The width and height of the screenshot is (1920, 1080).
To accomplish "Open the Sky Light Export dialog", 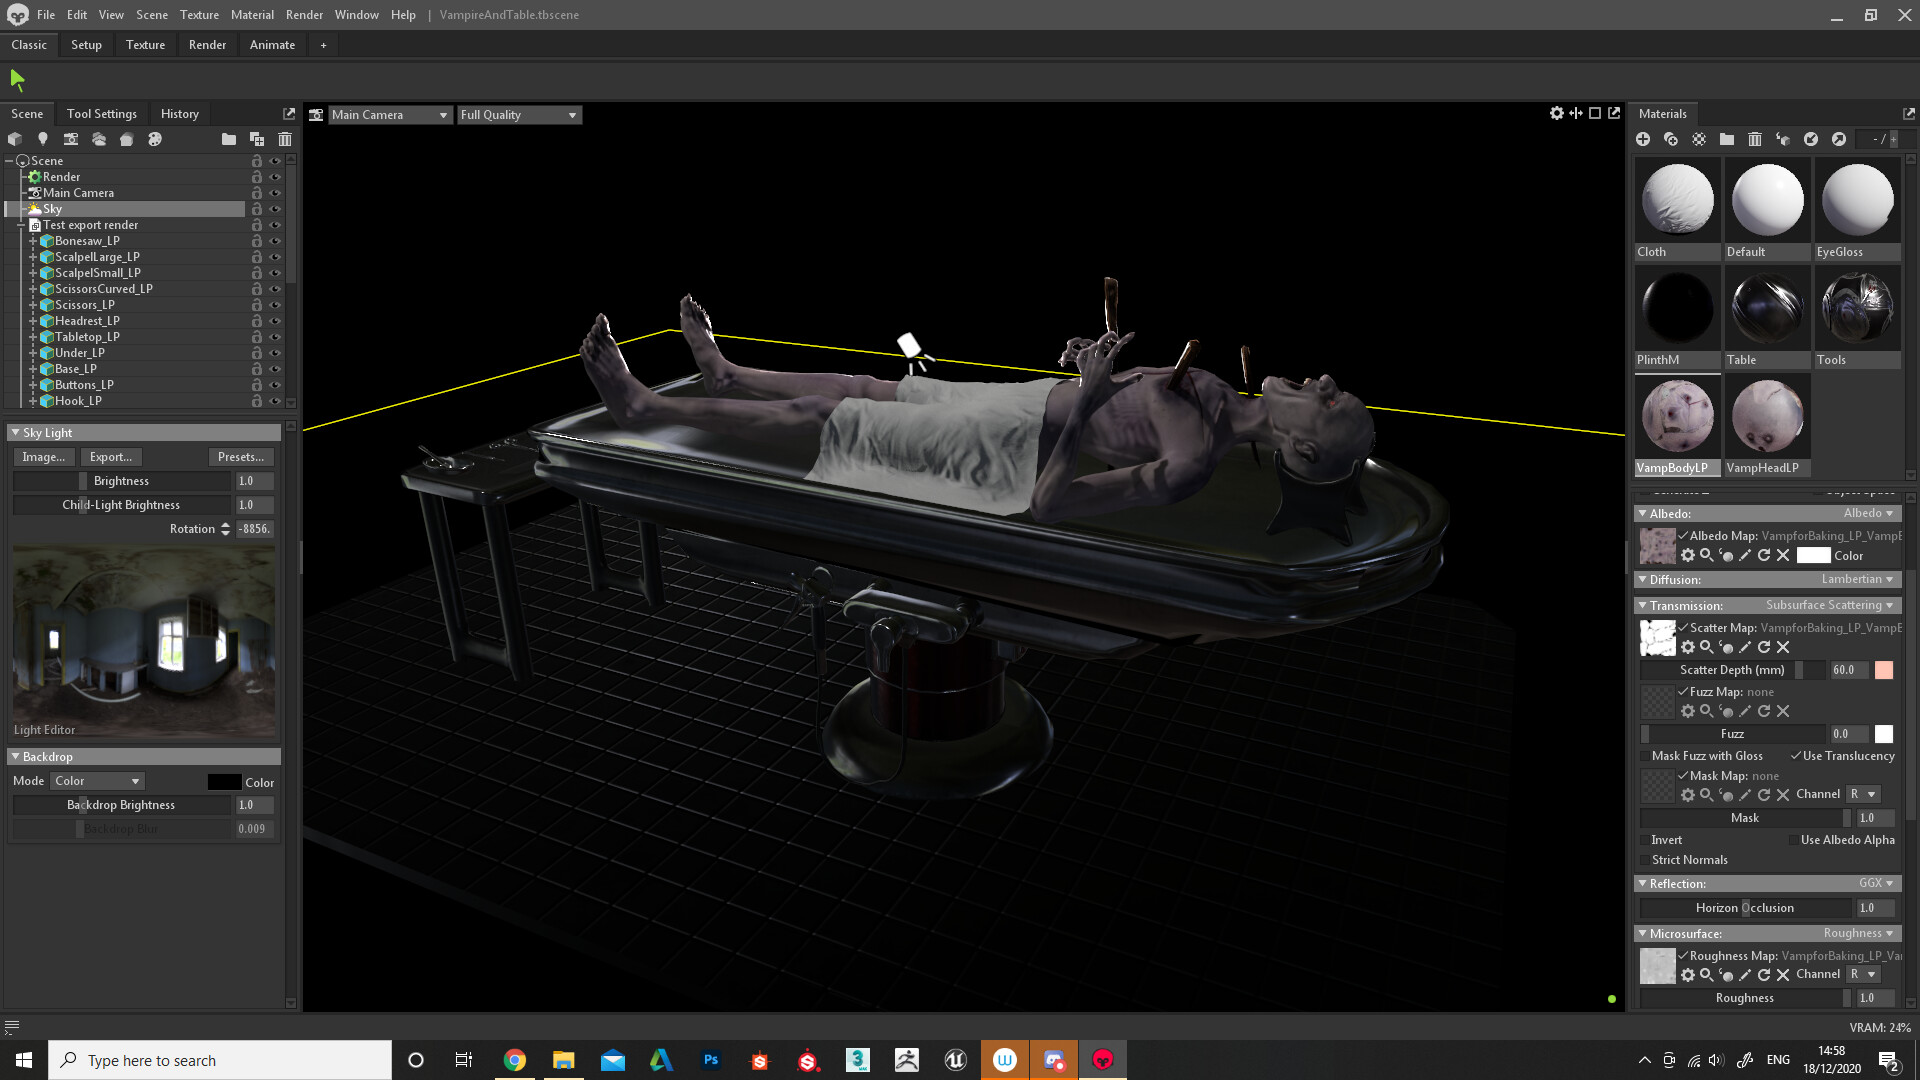I will click(x=110, y=456).
